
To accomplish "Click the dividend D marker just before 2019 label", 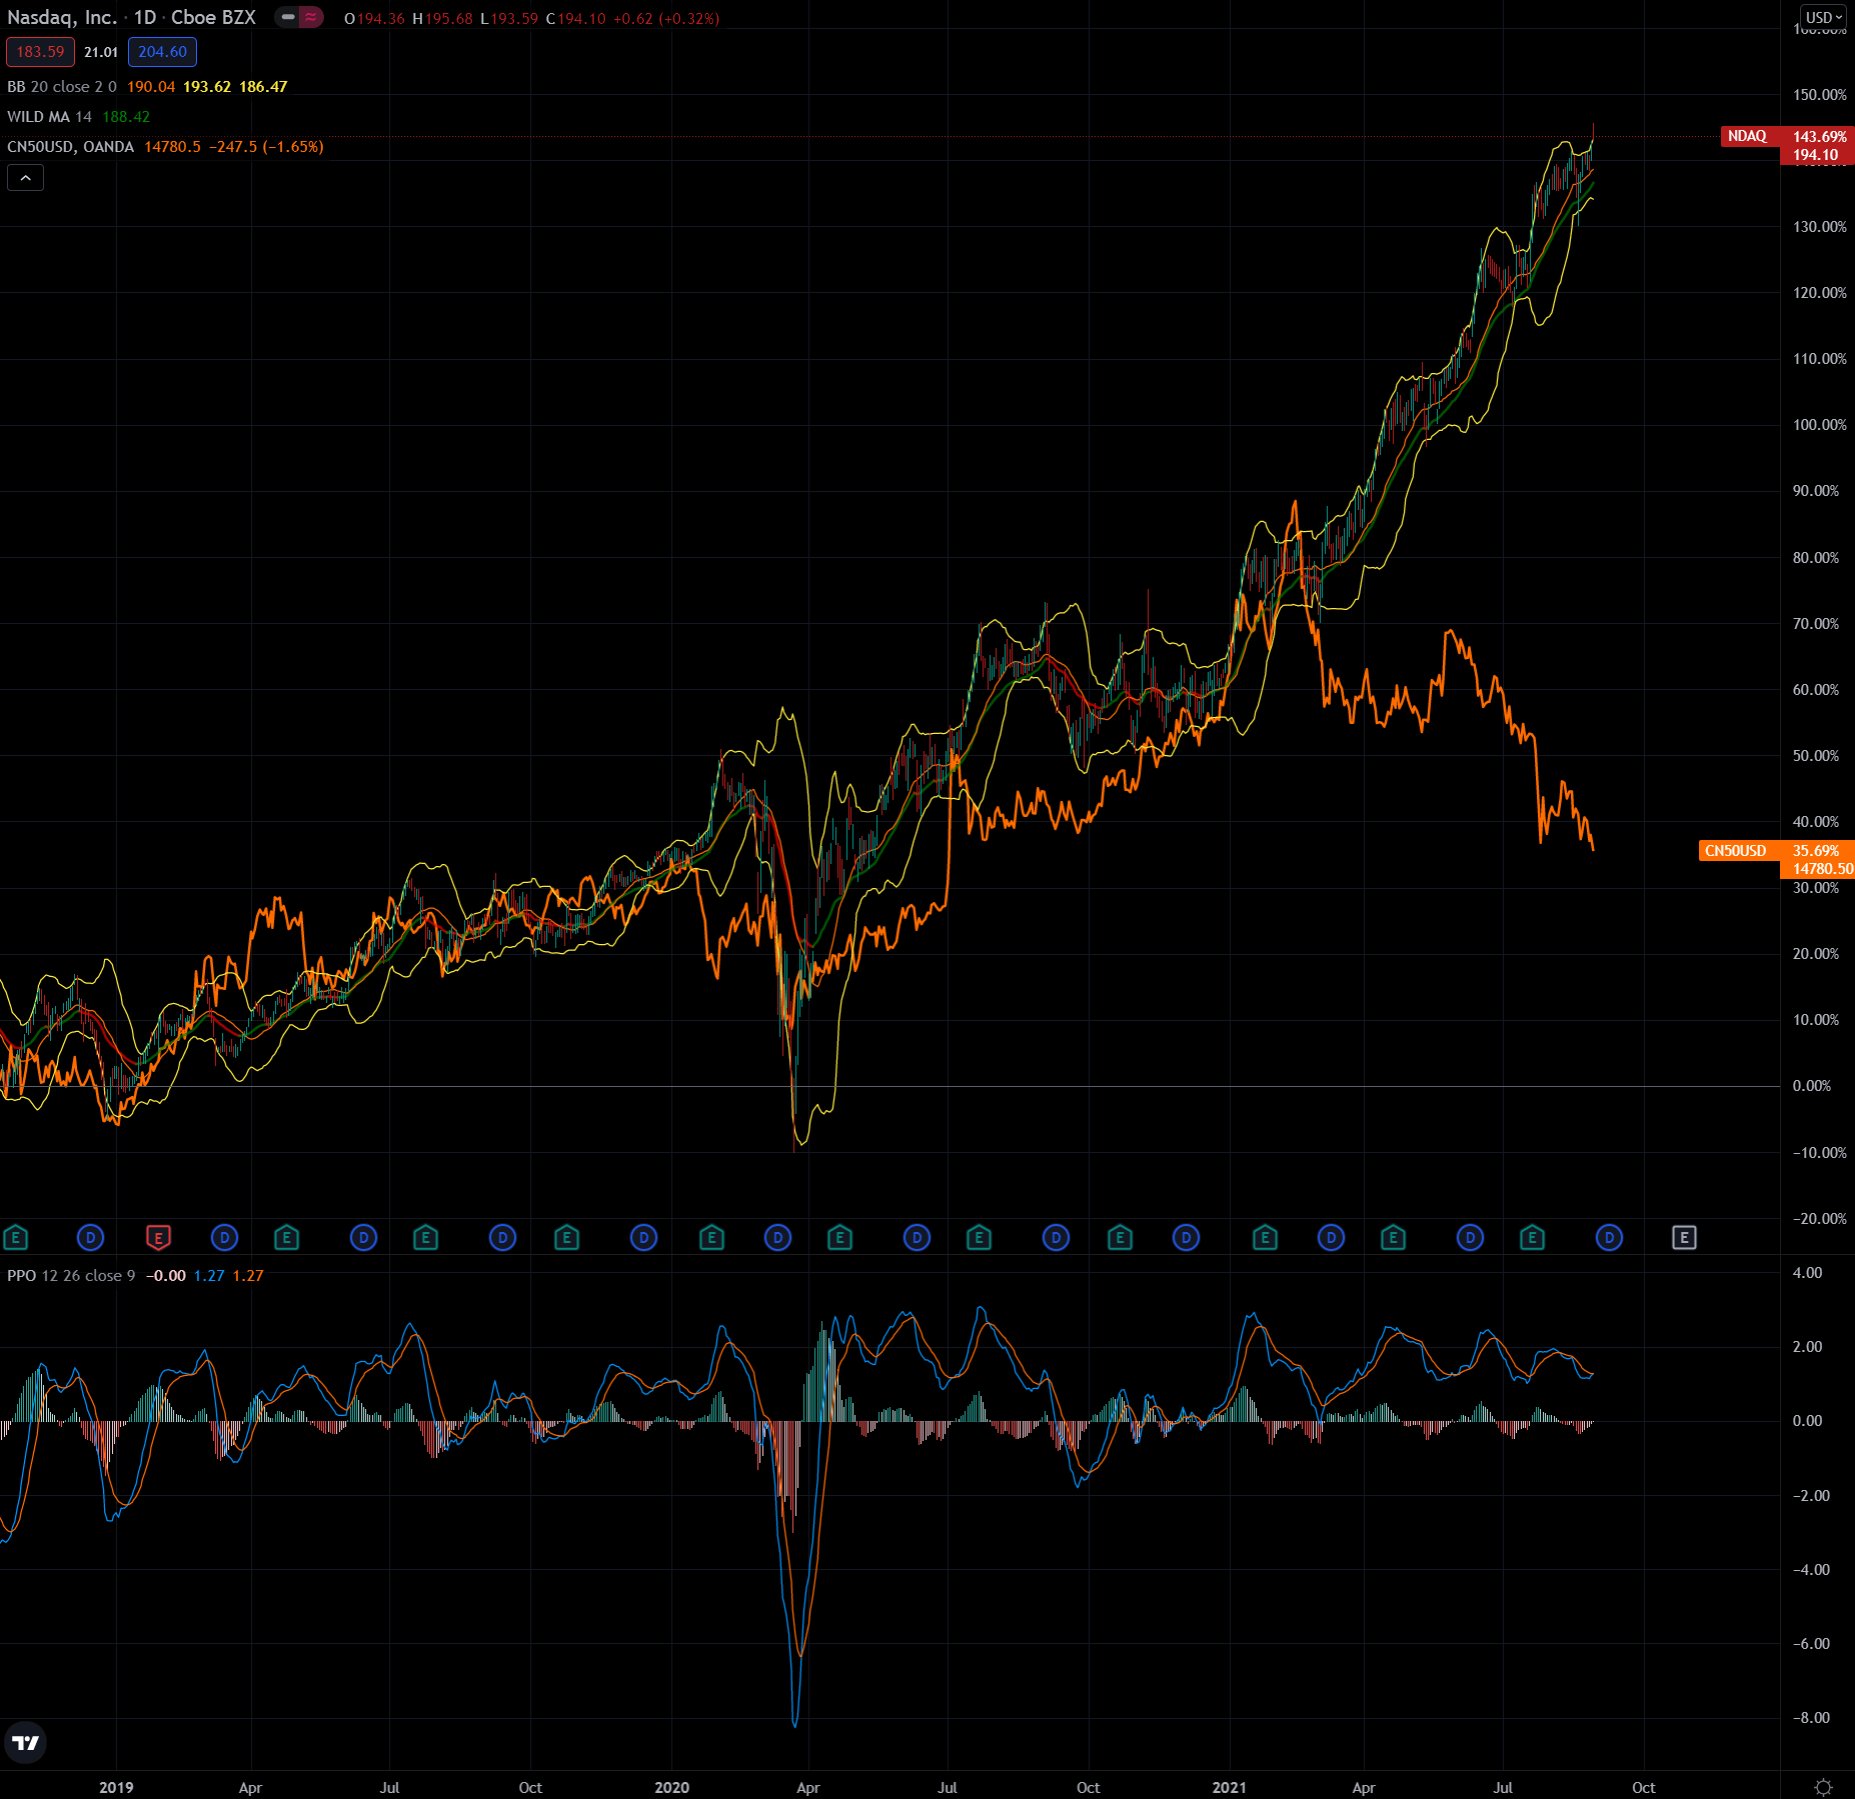I will pos(90,1238).
